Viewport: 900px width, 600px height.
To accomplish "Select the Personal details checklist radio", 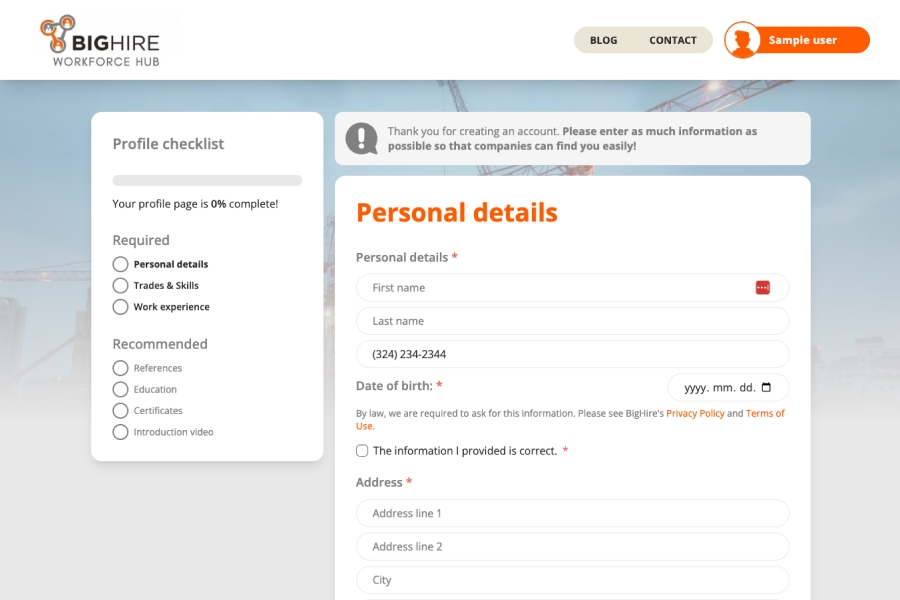I will coord(120,264).
